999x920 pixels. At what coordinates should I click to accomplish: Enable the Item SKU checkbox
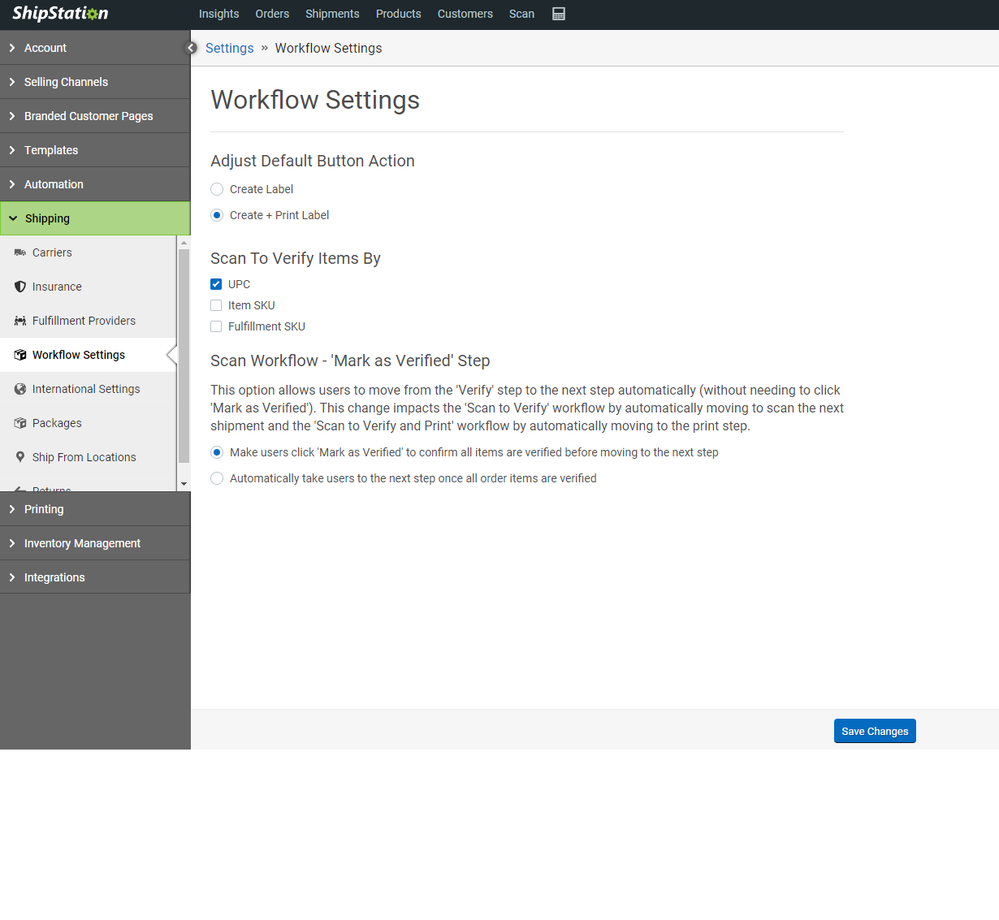[216, 306]
